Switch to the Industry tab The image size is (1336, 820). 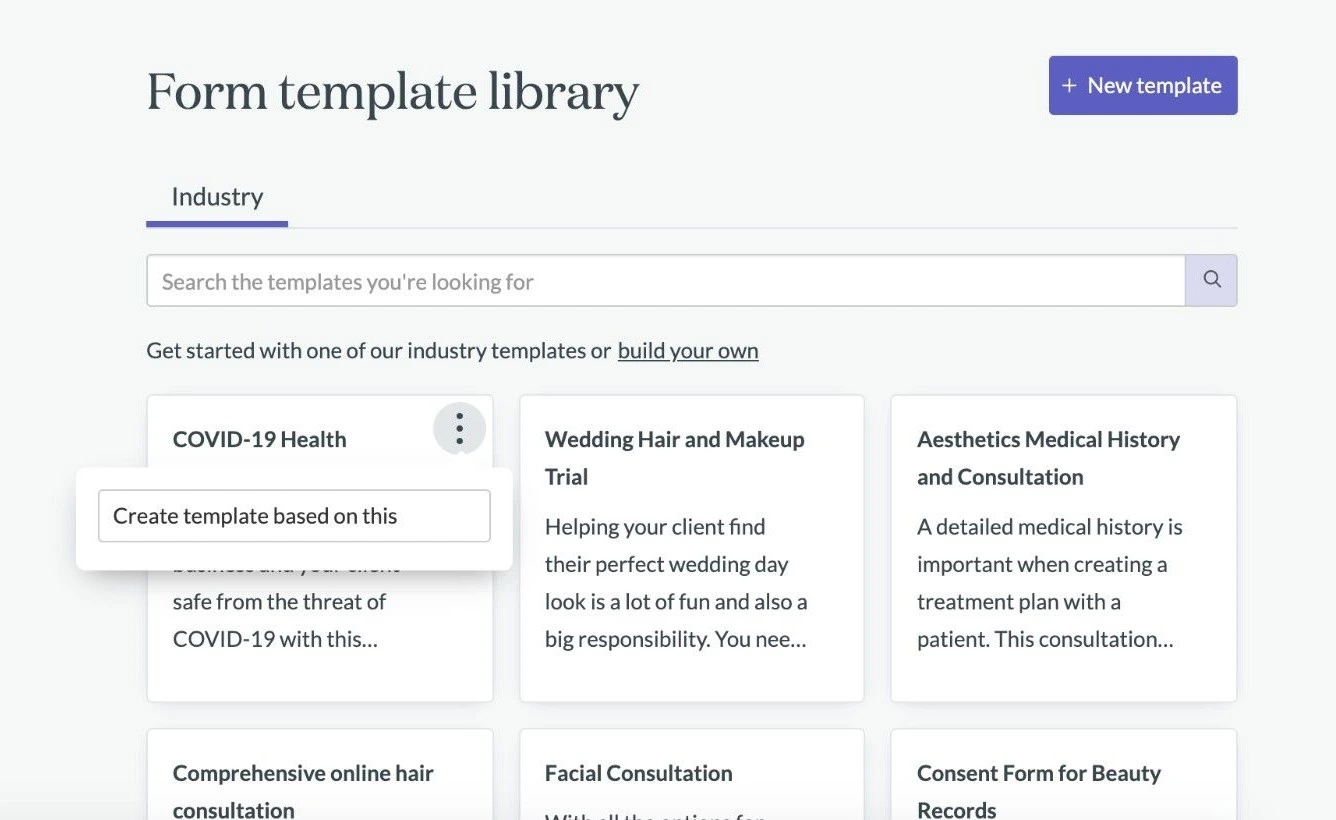point(217,197)
